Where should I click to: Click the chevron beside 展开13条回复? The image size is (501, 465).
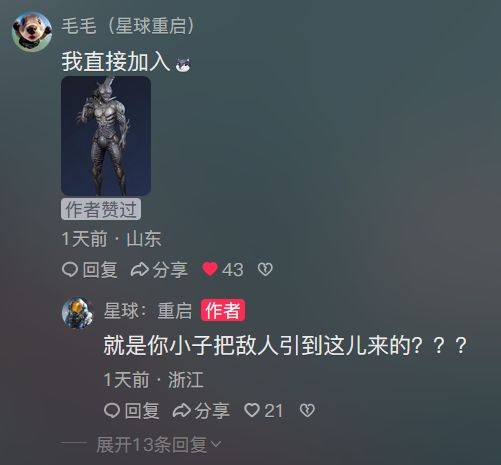(216, 444)
